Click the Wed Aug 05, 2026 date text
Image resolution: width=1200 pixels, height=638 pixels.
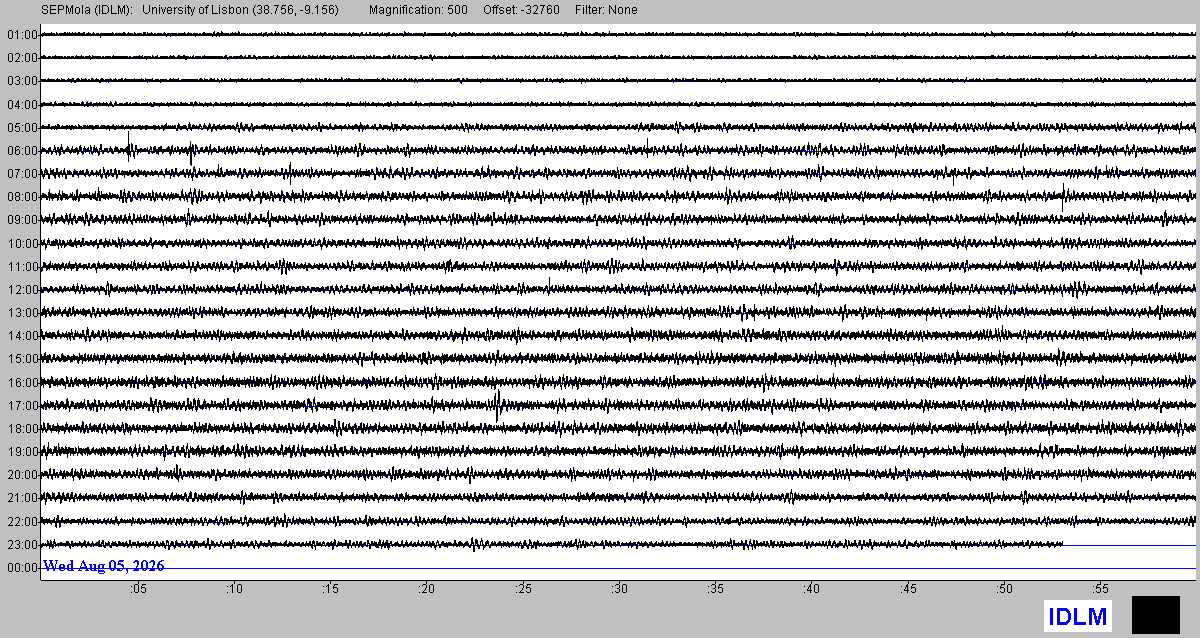point(104,566)
